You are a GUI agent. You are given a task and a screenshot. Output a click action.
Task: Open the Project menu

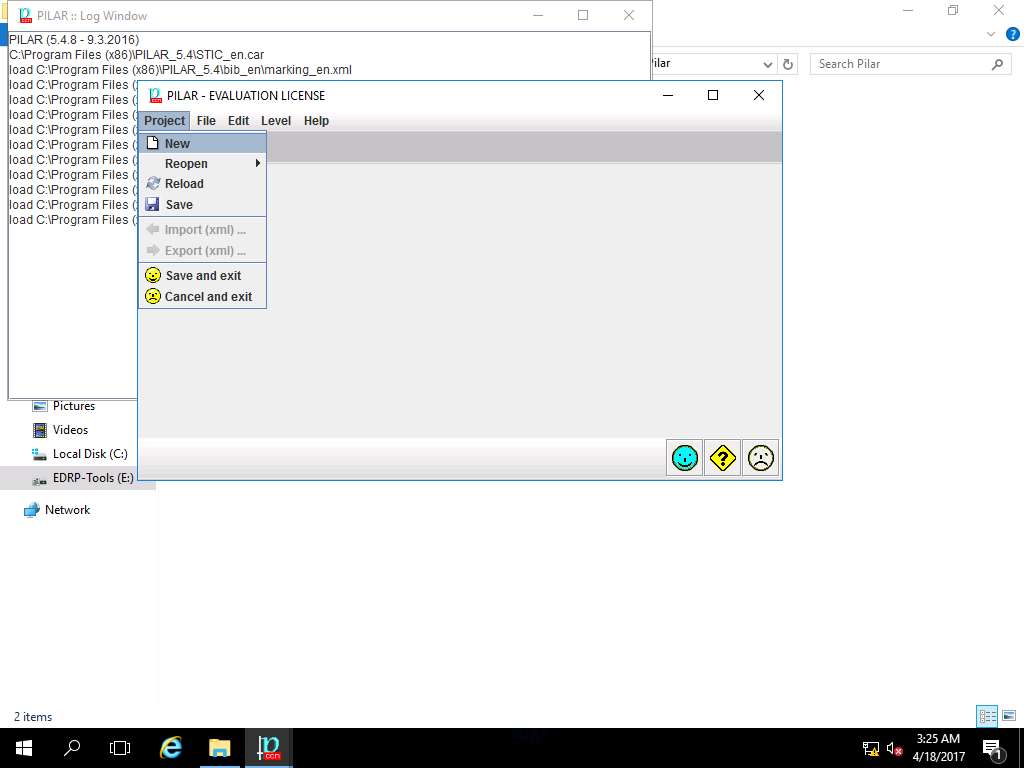point(165,121)
